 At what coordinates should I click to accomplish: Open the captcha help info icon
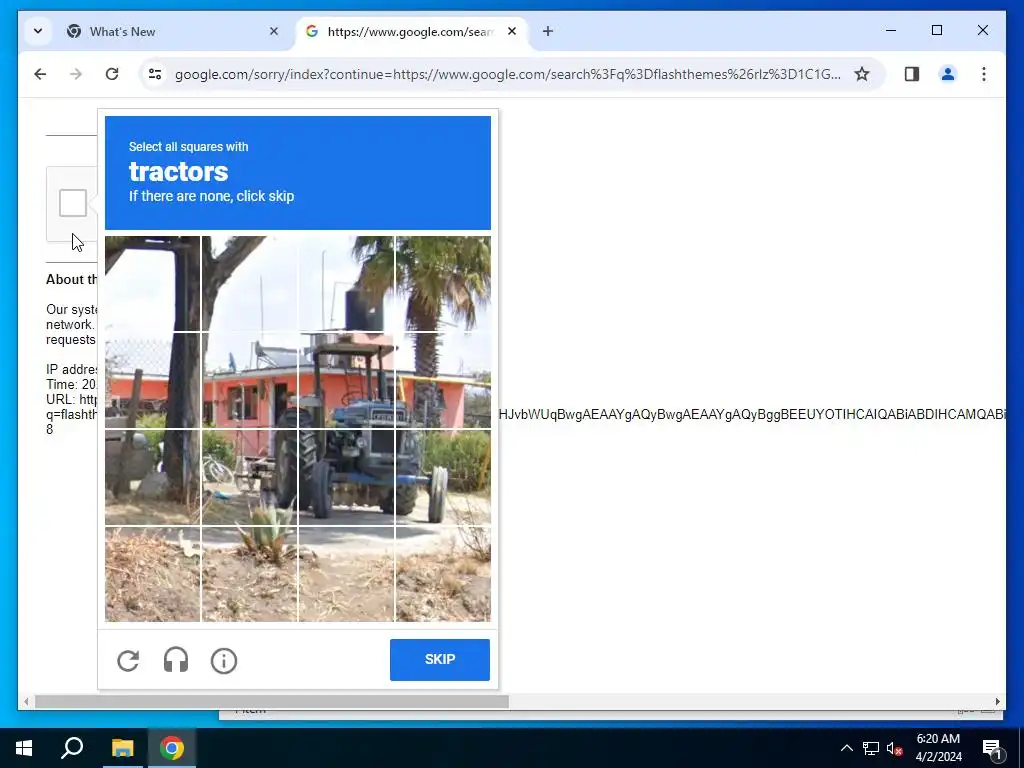pos(224,661)
